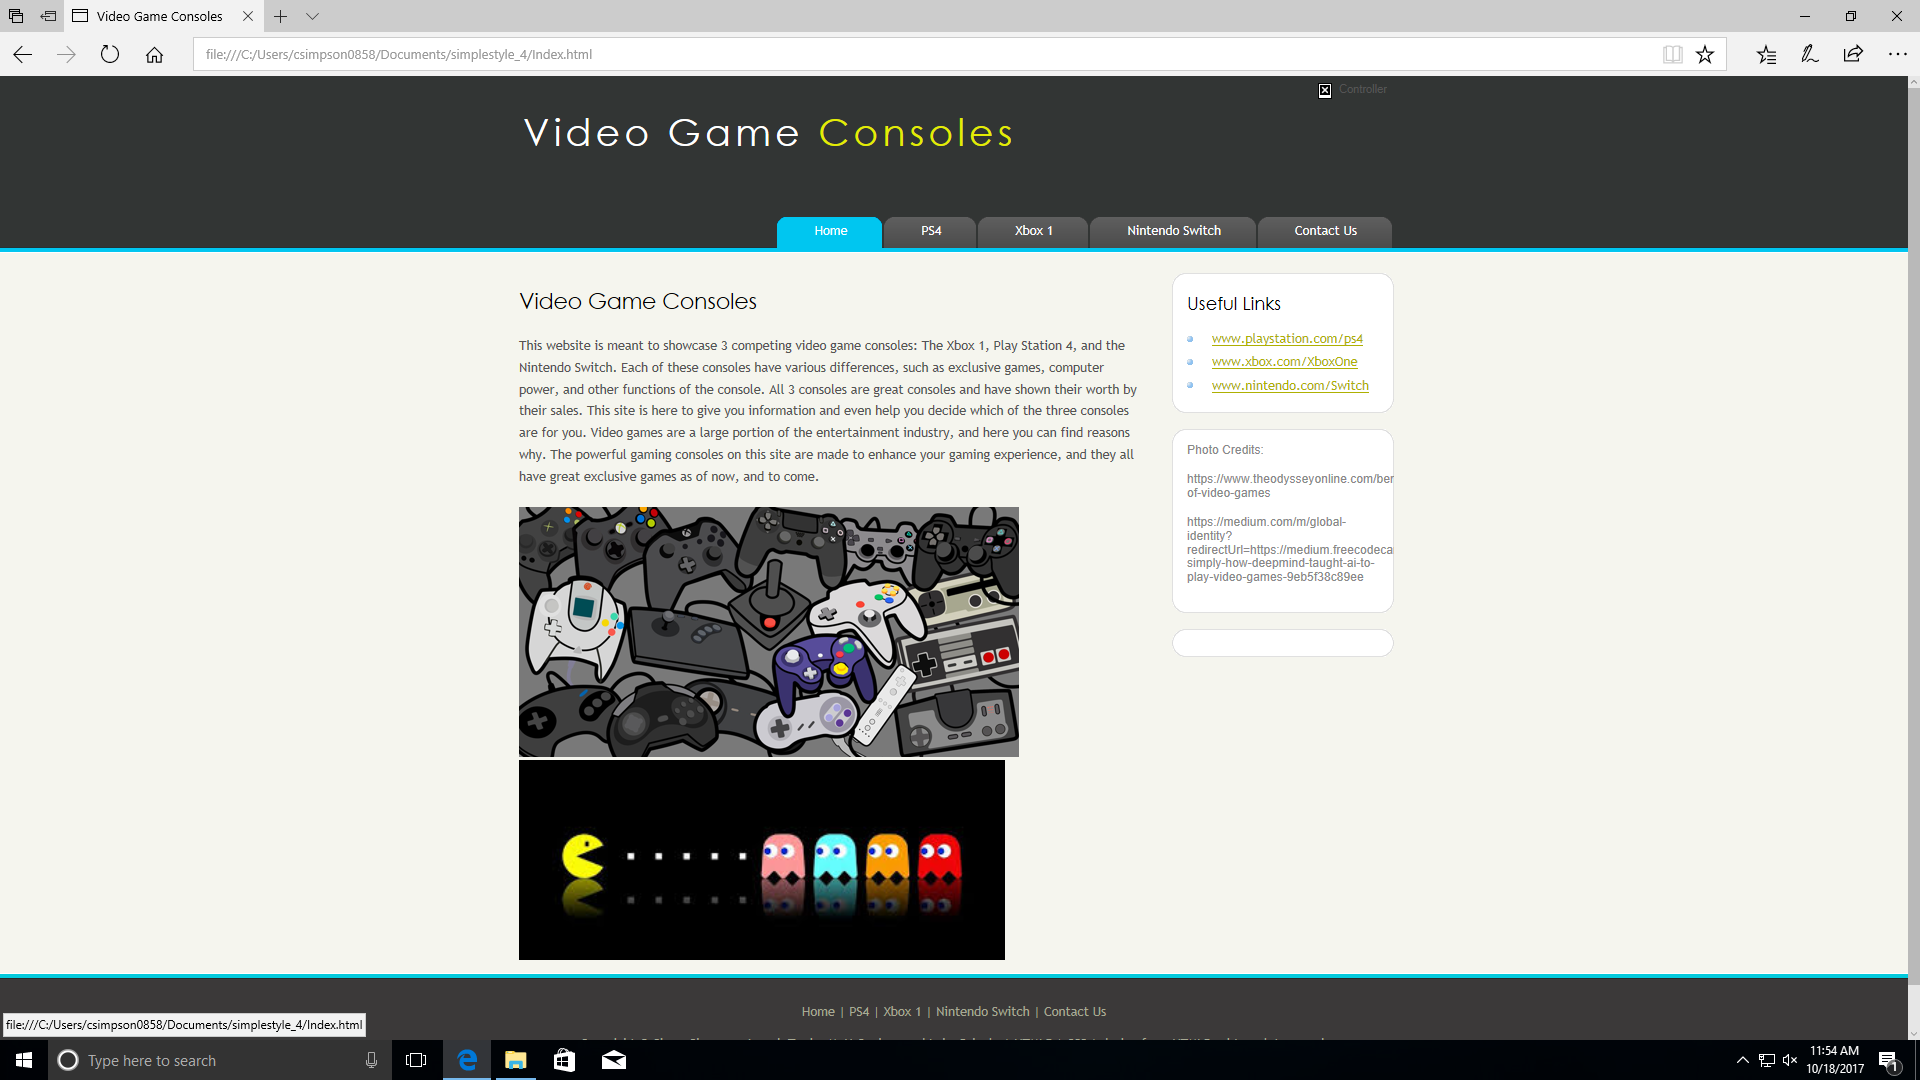
Task: Click the browser back navigation arrow
Action: click(22, 54)
